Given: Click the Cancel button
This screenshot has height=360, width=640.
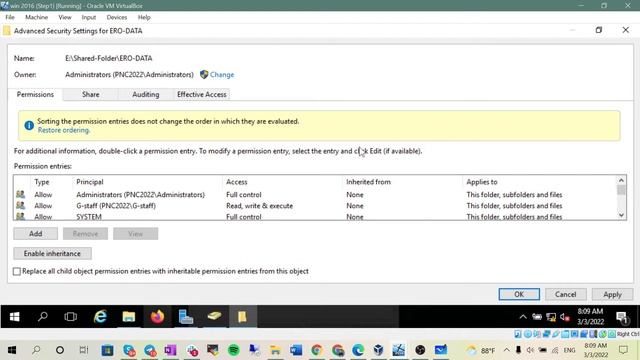Looking at the screenshot, I should pyautogui.click(x=565, y=294).
